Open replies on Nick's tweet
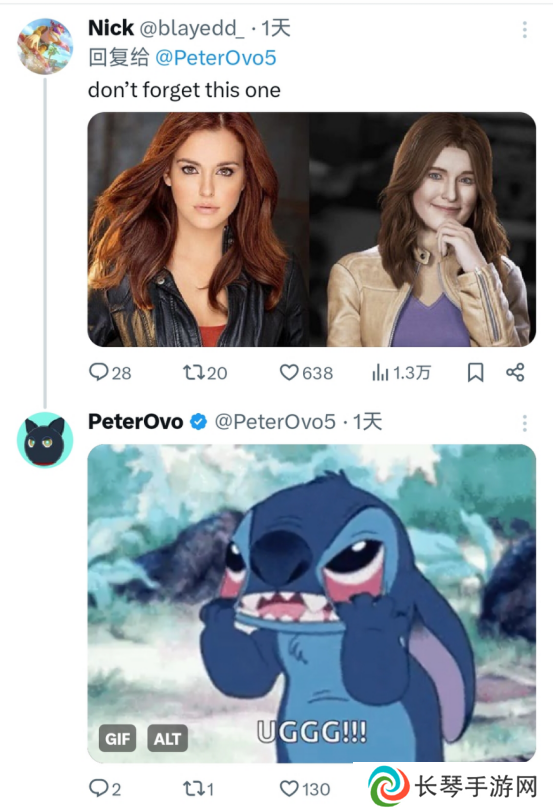Screen dimensions: 553x812 click(x=110, y=373)
